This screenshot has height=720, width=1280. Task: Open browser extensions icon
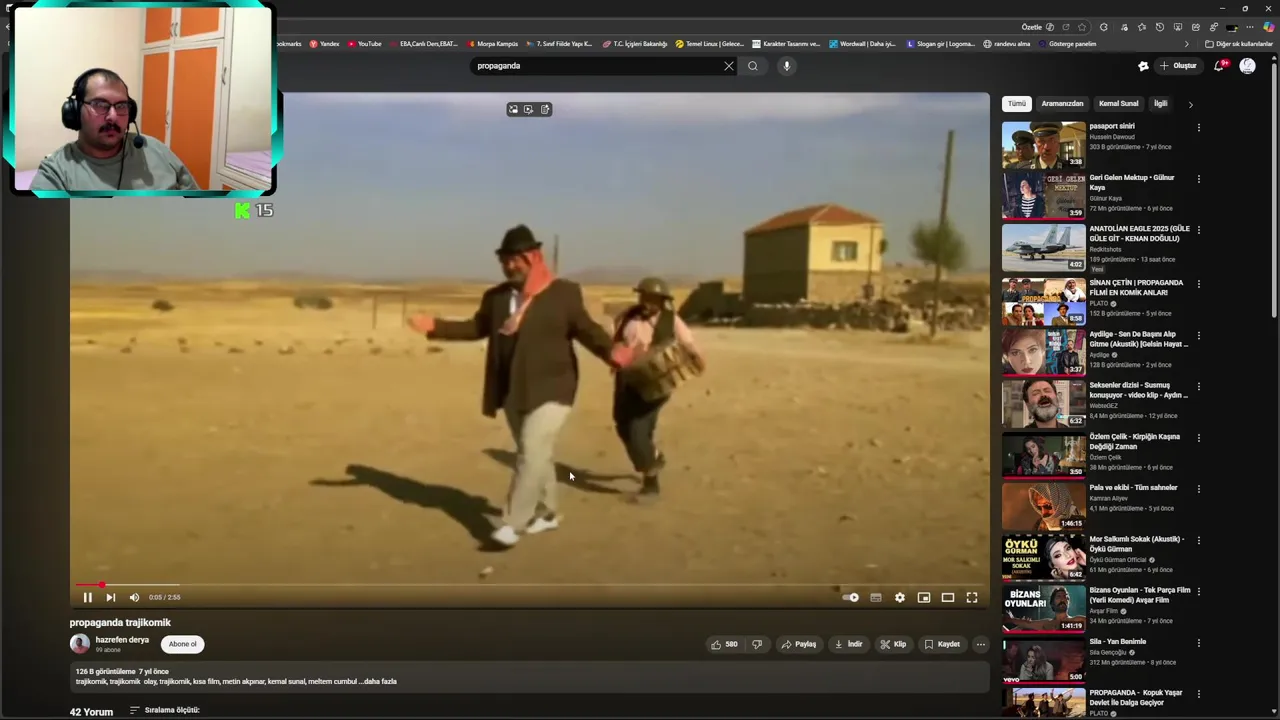point(1104,27)
